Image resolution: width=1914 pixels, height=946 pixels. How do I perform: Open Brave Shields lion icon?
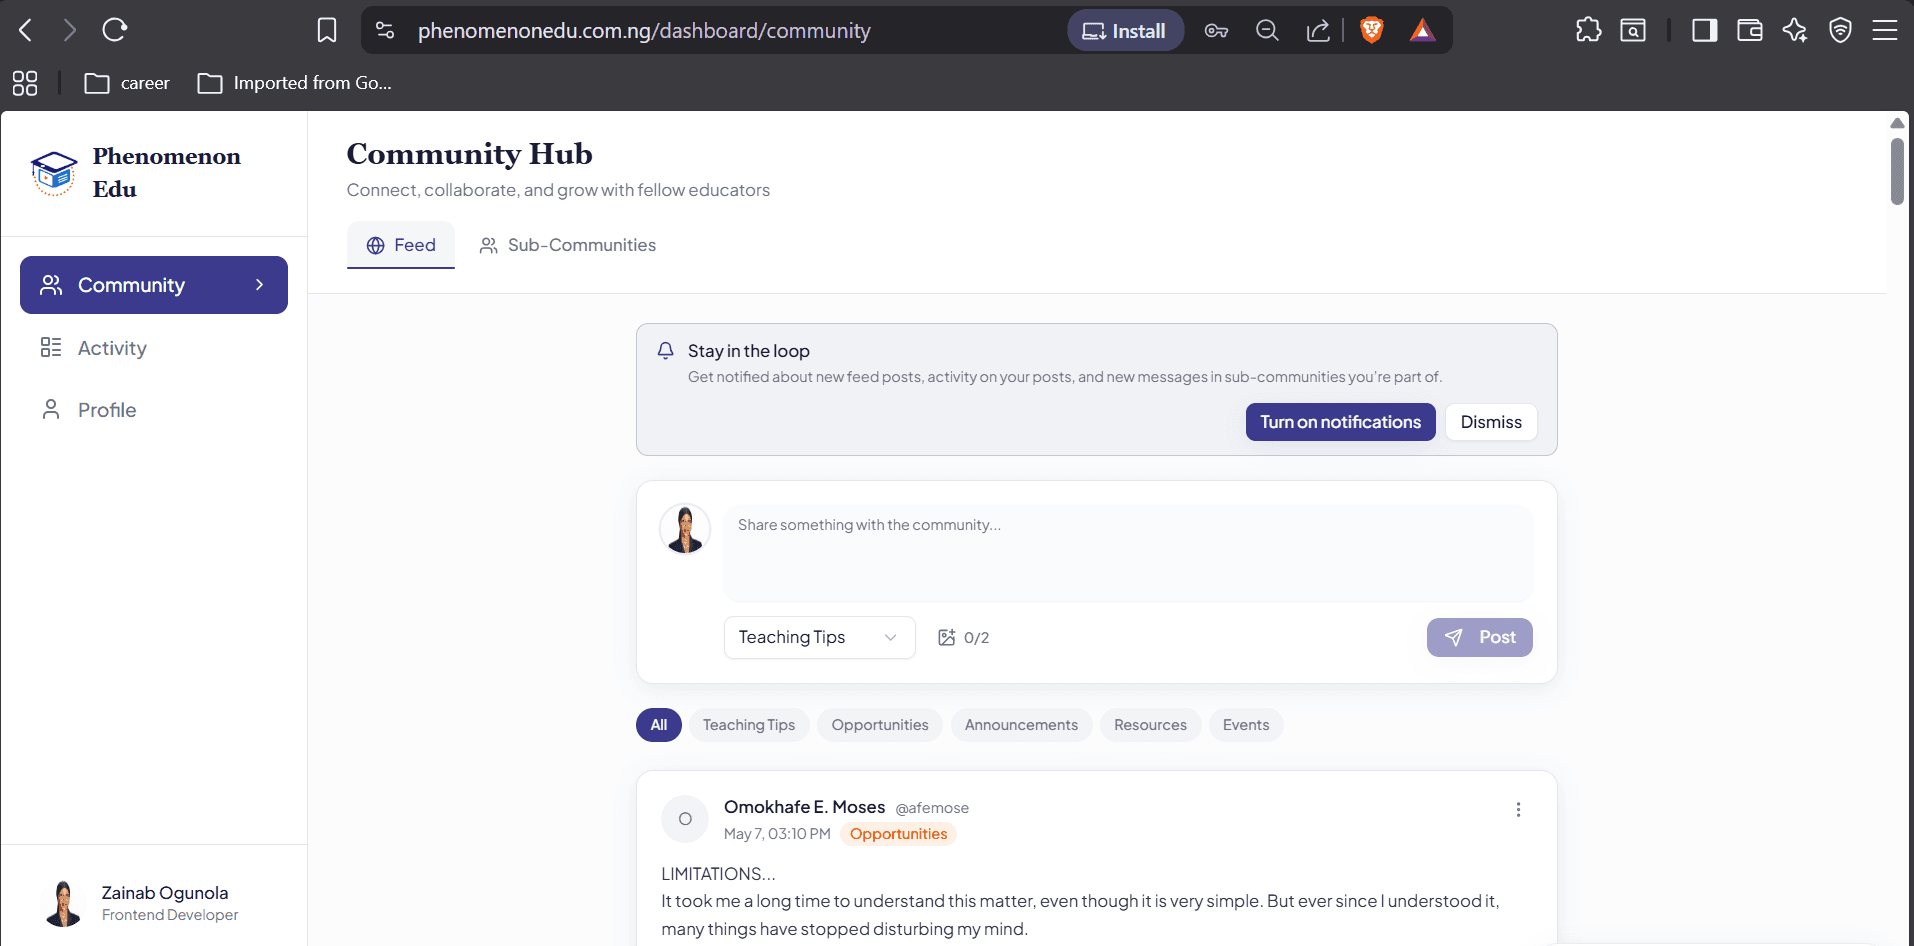coord(1372,31)
